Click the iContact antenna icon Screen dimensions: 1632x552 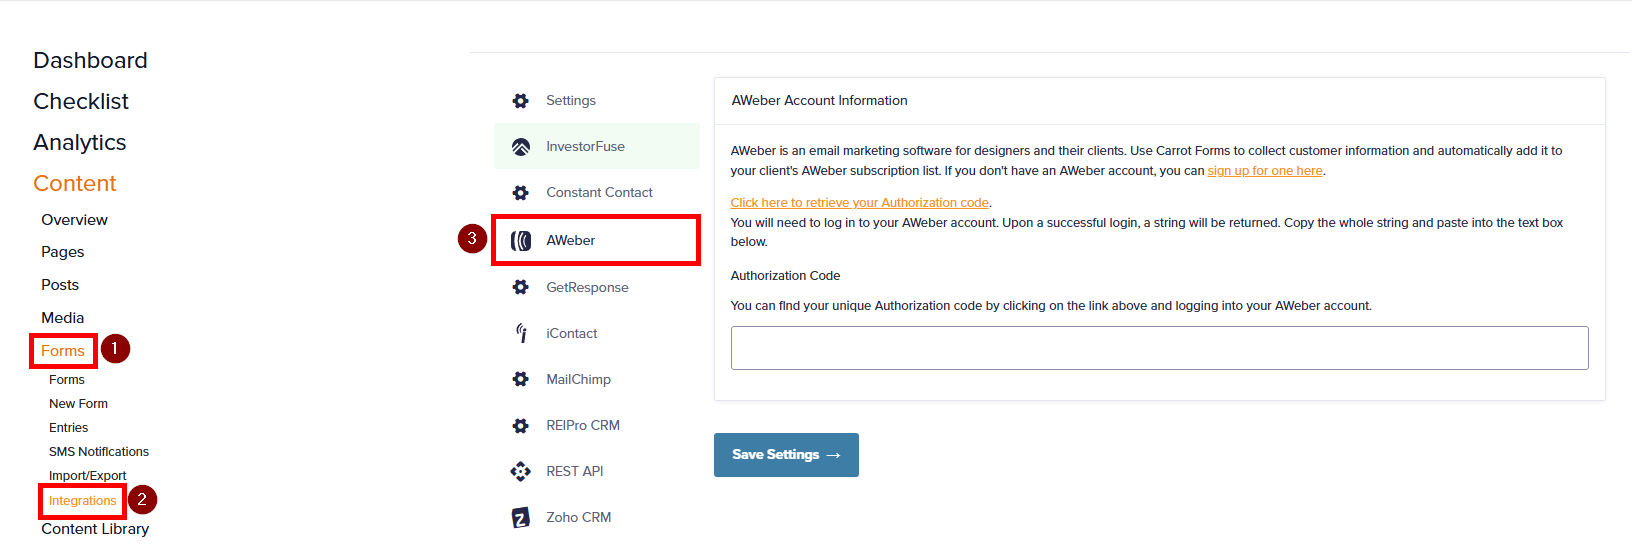click(521, 333)
